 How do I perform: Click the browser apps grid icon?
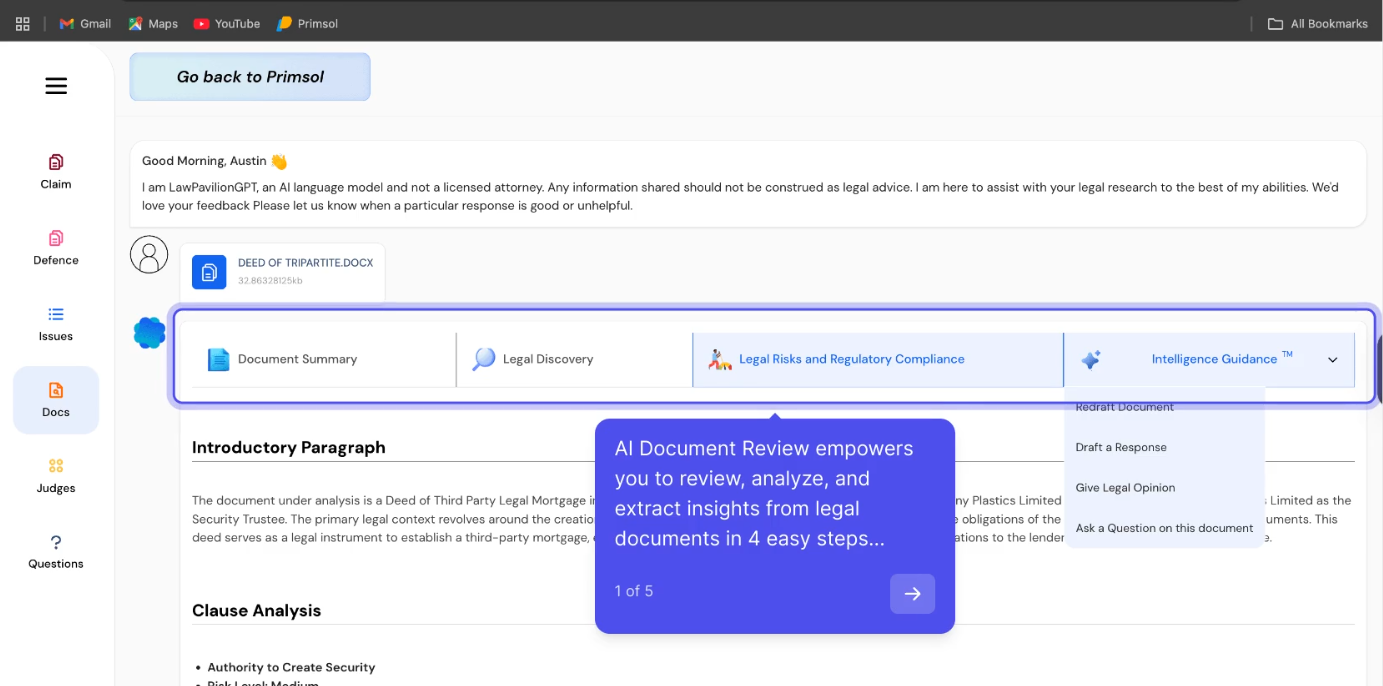pyautogui.click(x=22, y=23)
